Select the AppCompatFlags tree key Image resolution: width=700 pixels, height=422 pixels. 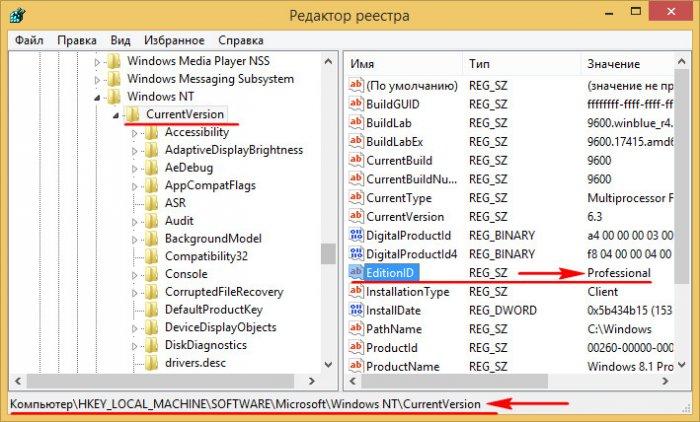coord(210,185)
